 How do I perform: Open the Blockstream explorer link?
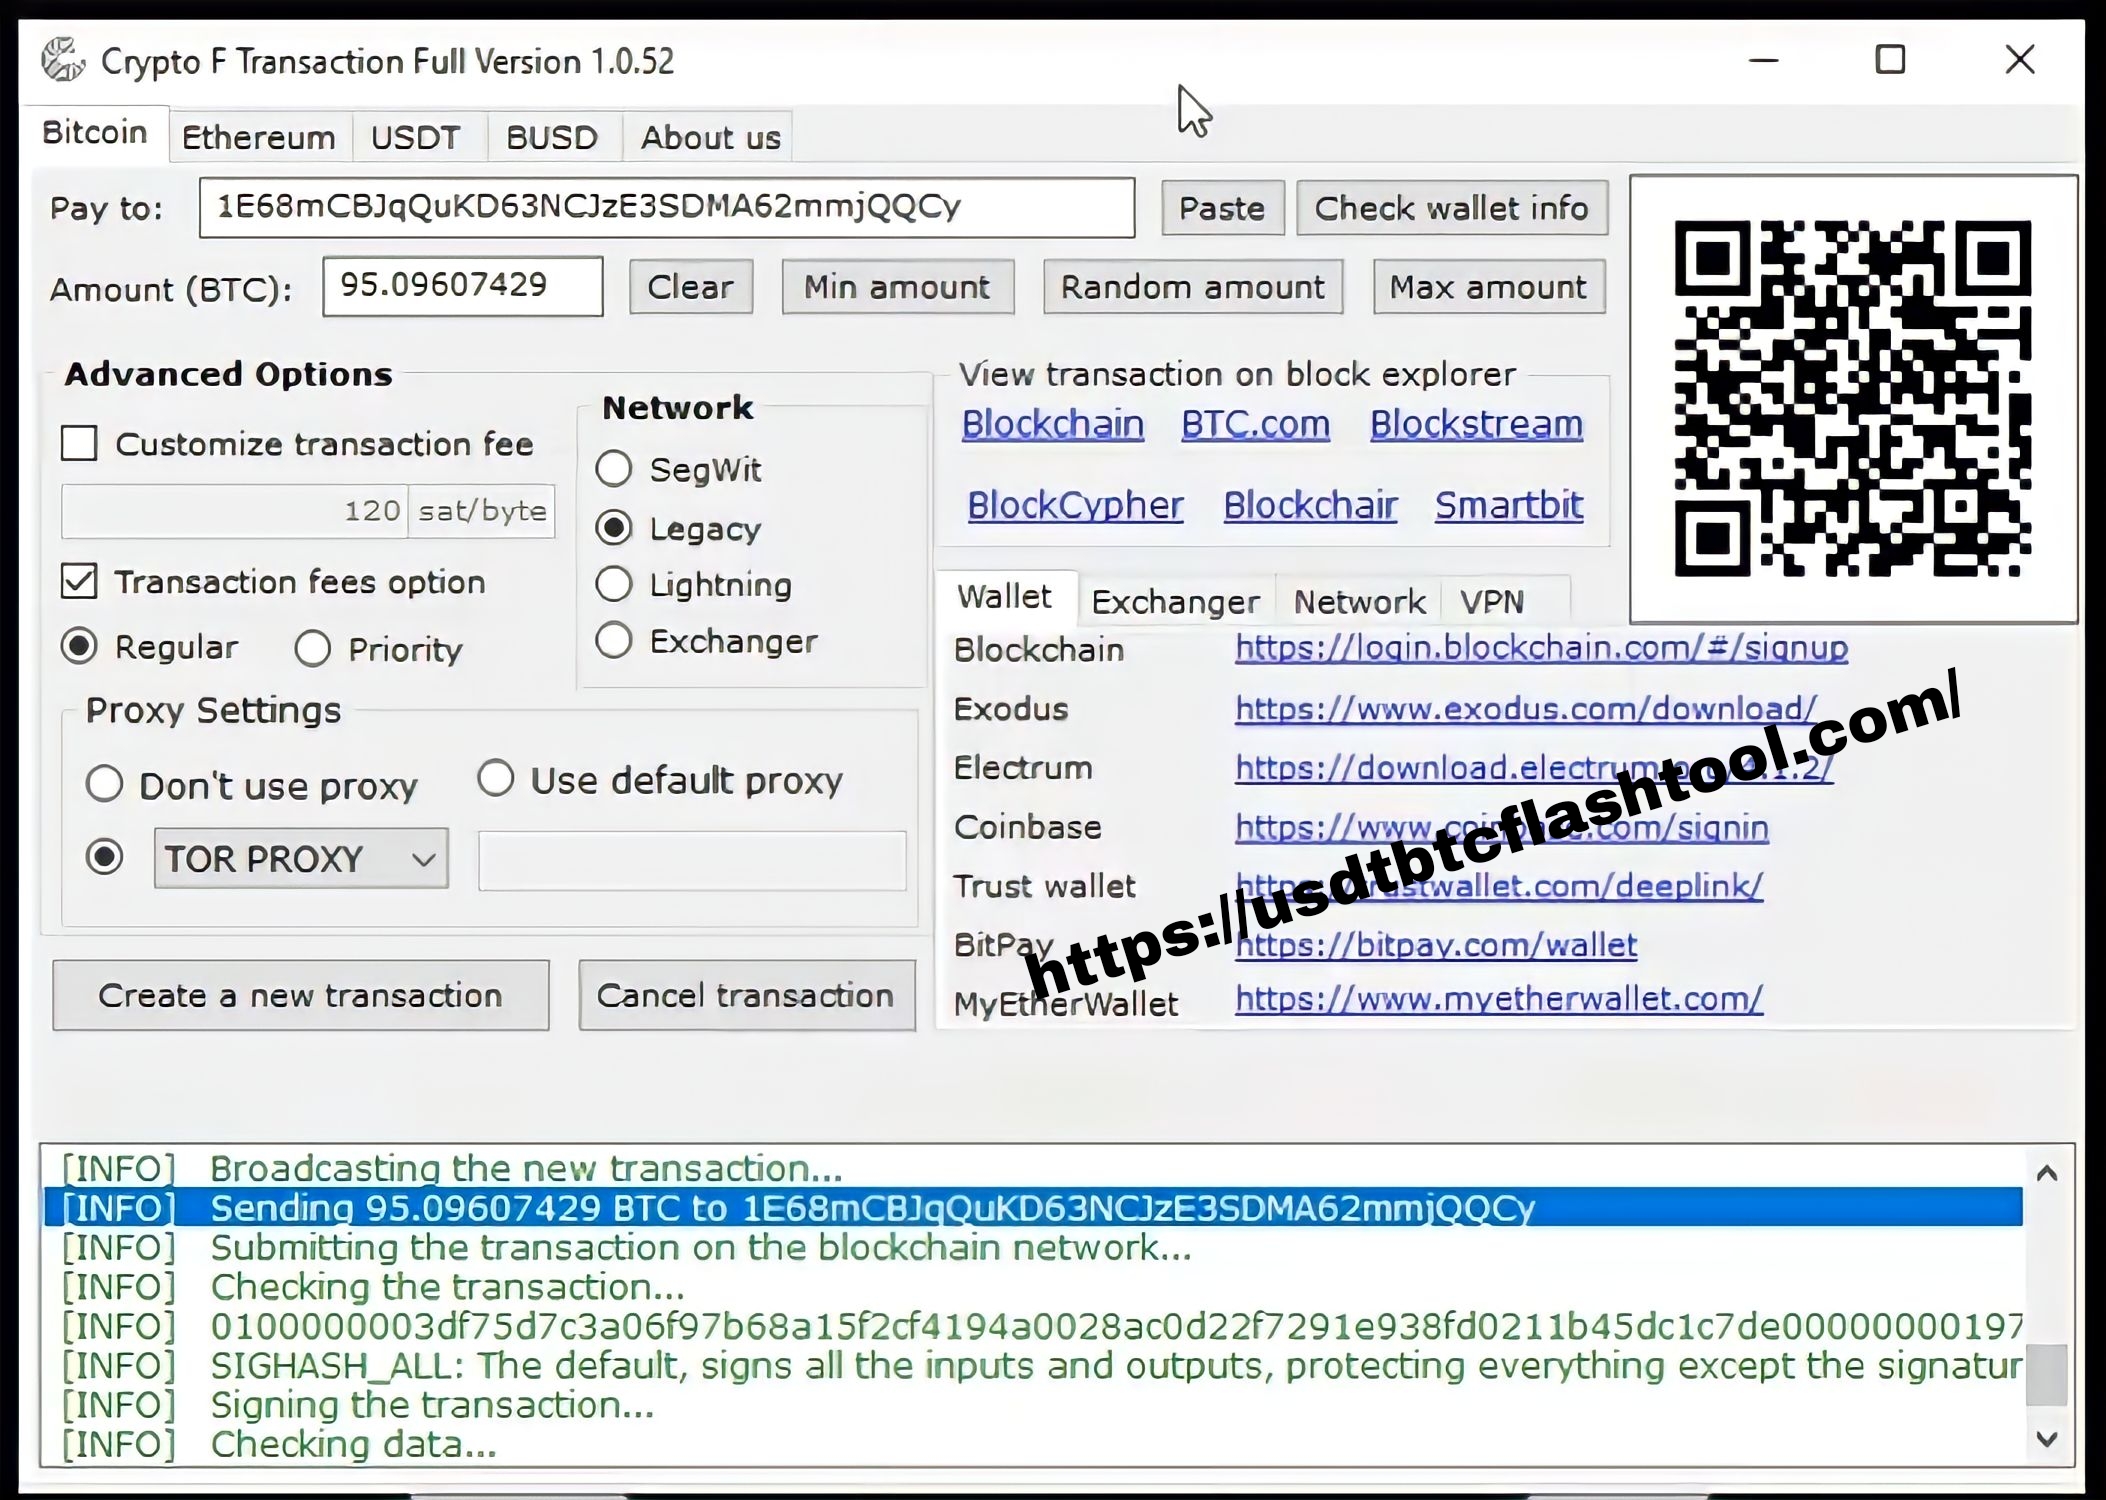tap(1476, 424)
